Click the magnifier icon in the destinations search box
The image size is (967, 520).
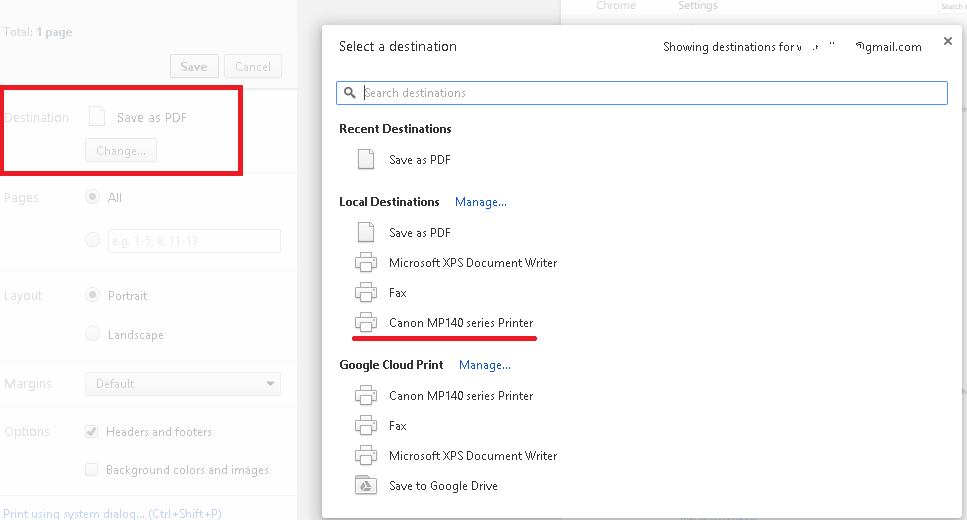[x=350, y=93]
